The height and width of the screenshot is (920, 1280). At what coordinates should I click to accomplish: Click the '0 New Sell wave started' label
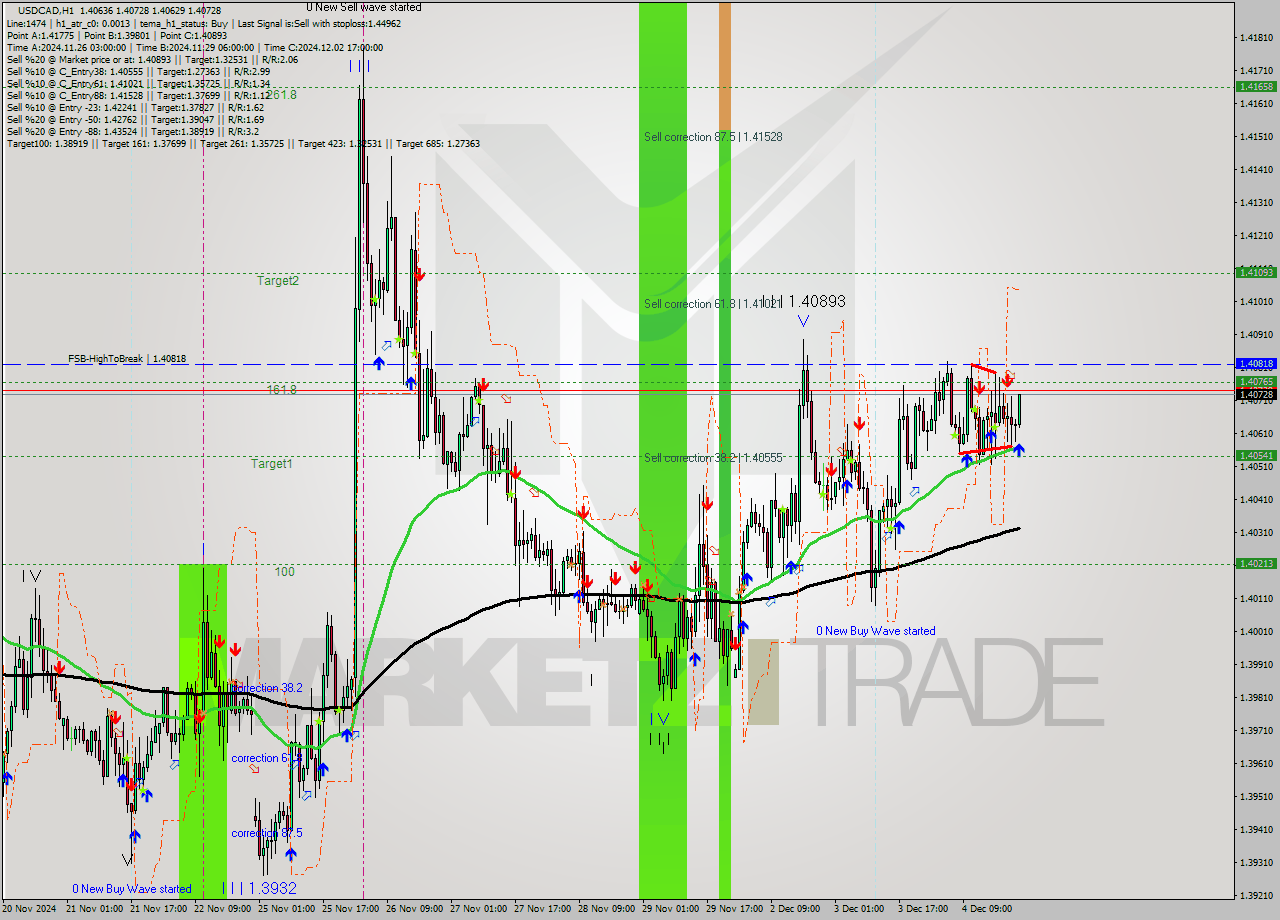point(364,7)
